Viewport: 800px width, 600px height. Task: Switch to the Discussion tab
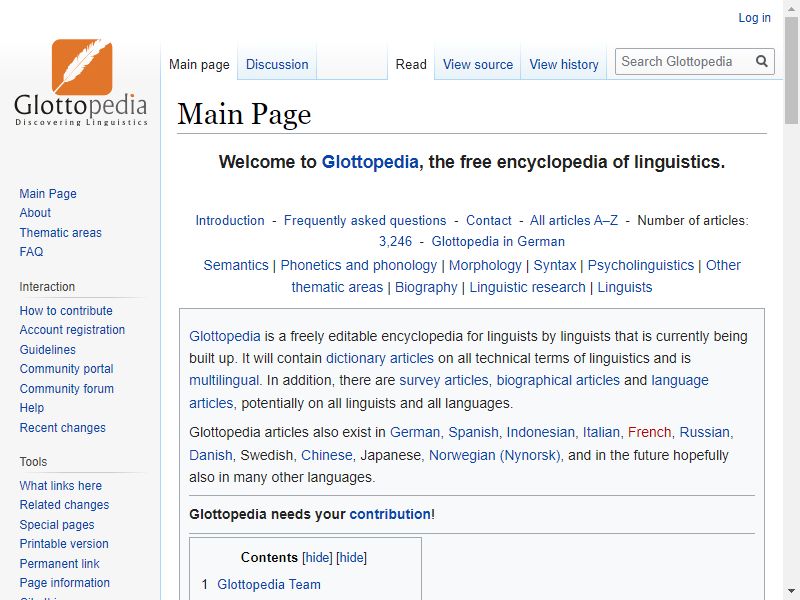pyautogui.click(x=277, y=65)
